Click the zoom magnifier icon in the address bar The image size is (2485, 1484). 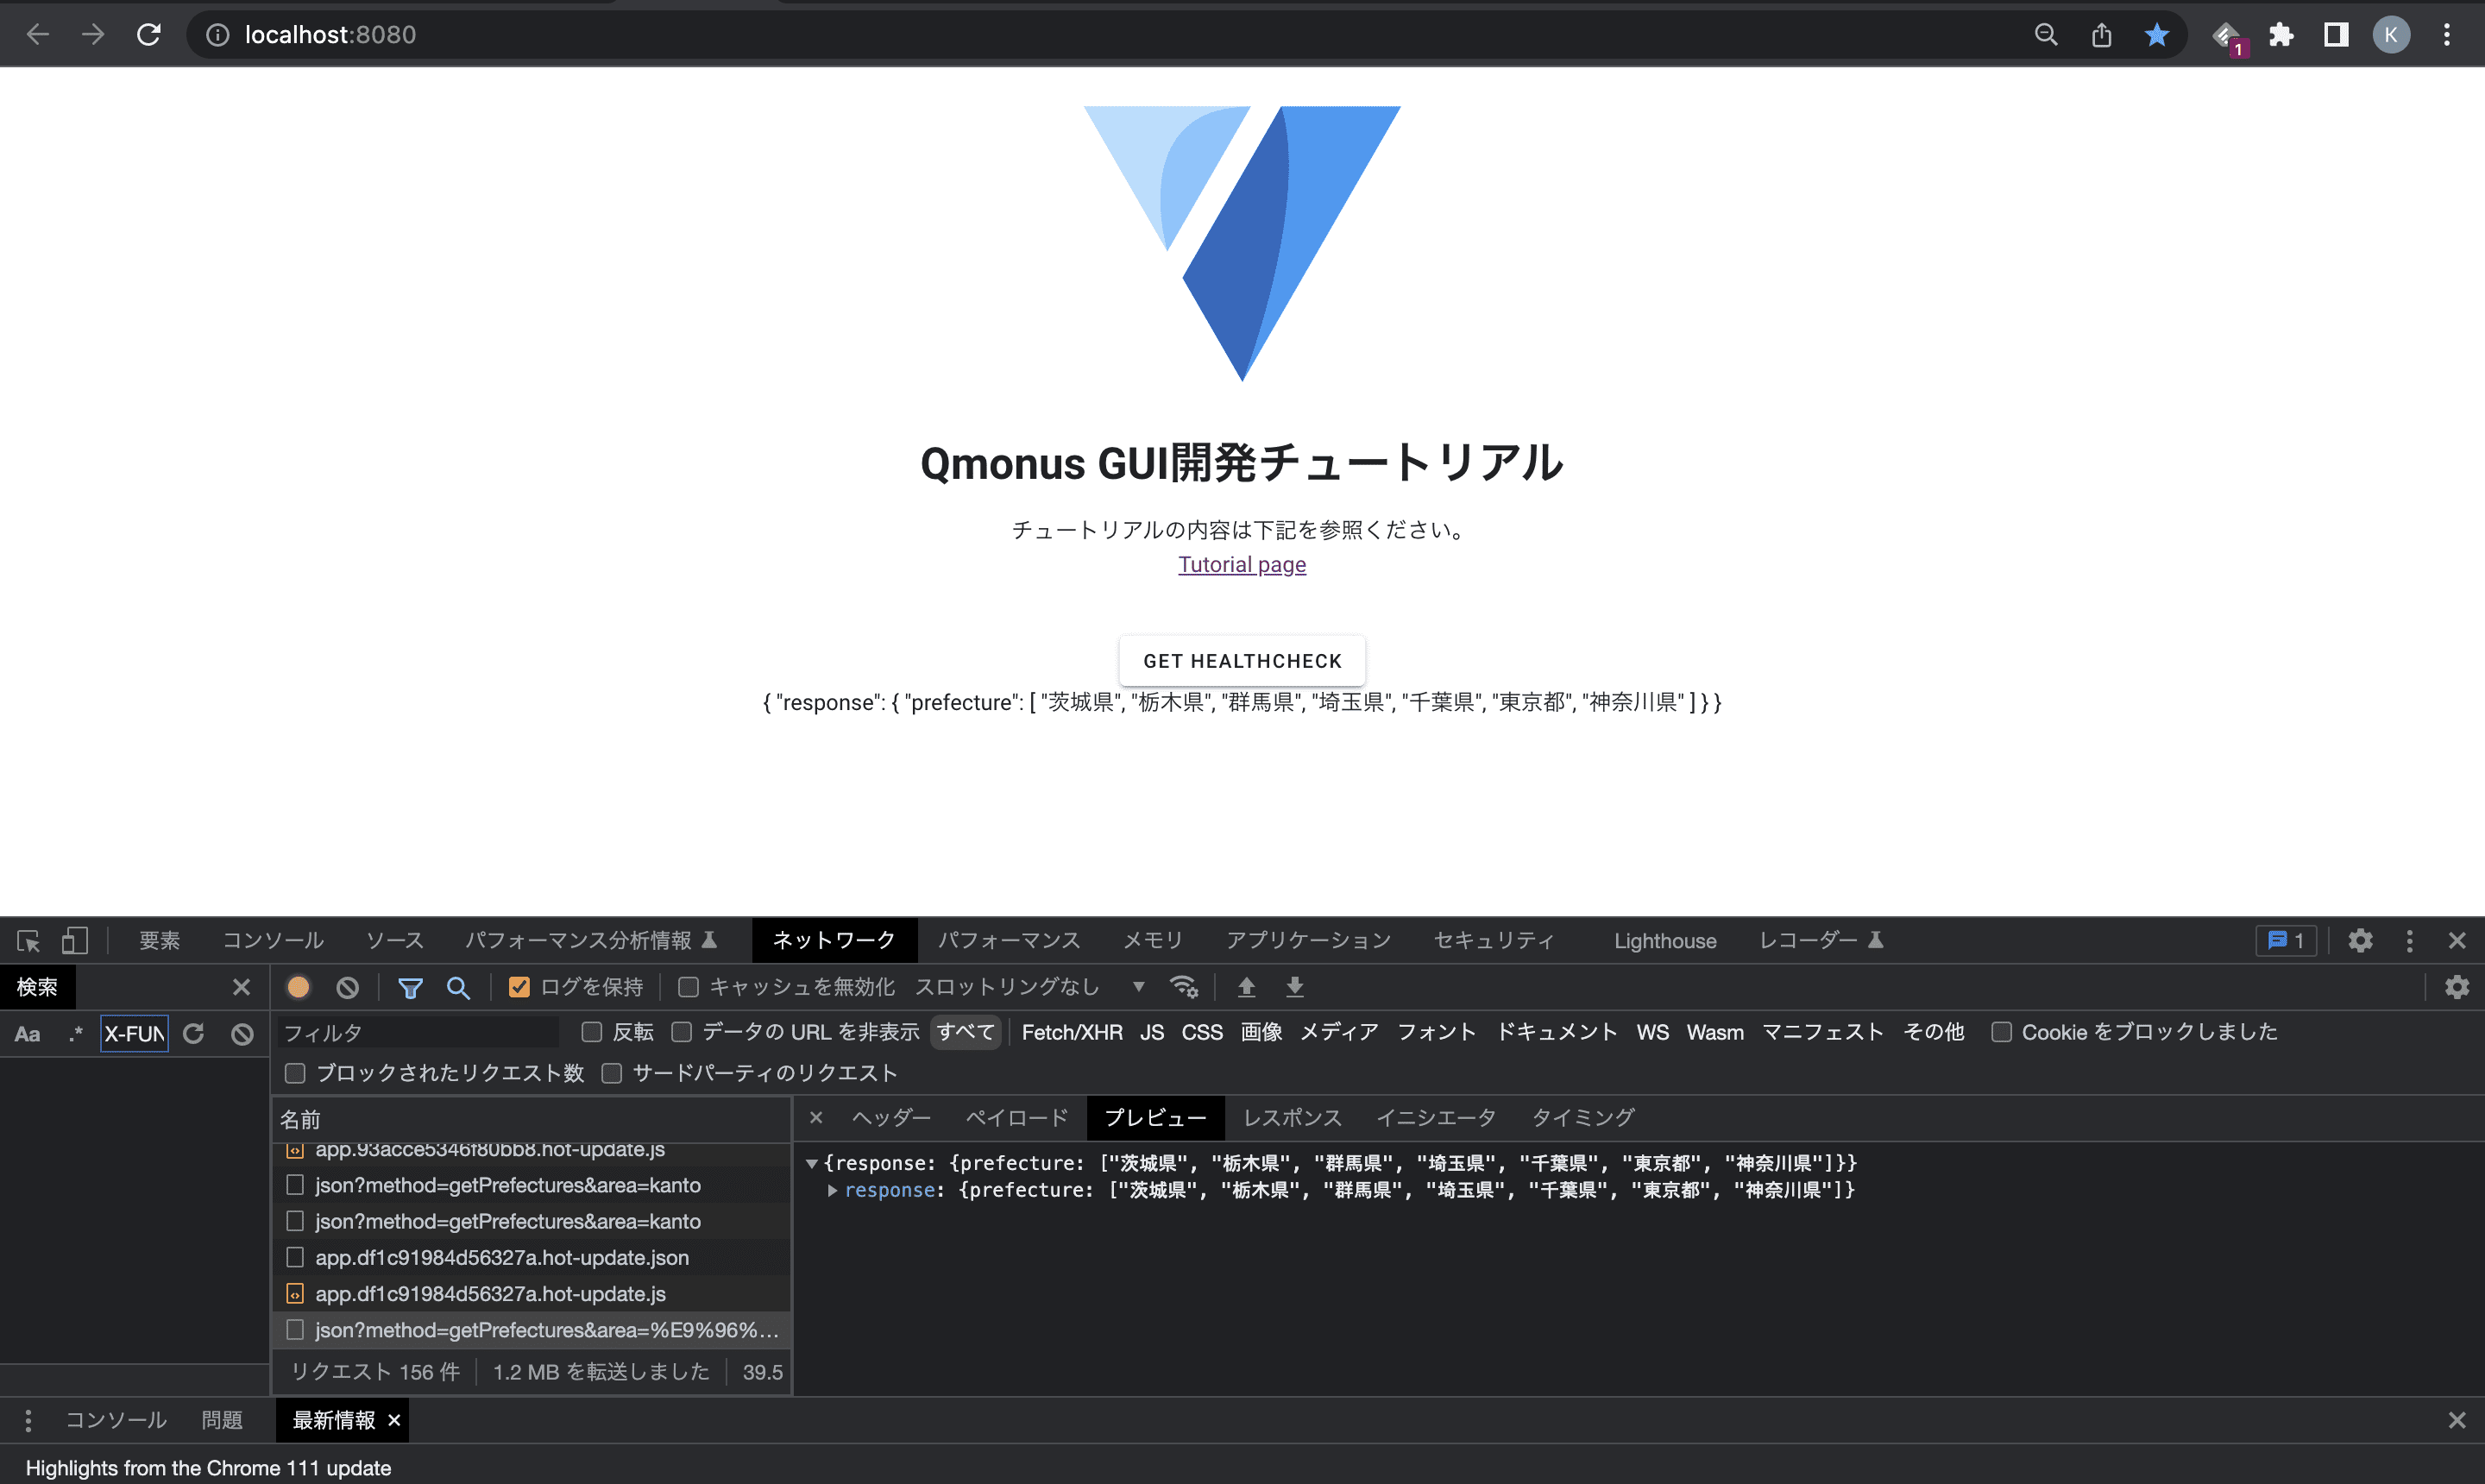click(x=2046, y=35)
